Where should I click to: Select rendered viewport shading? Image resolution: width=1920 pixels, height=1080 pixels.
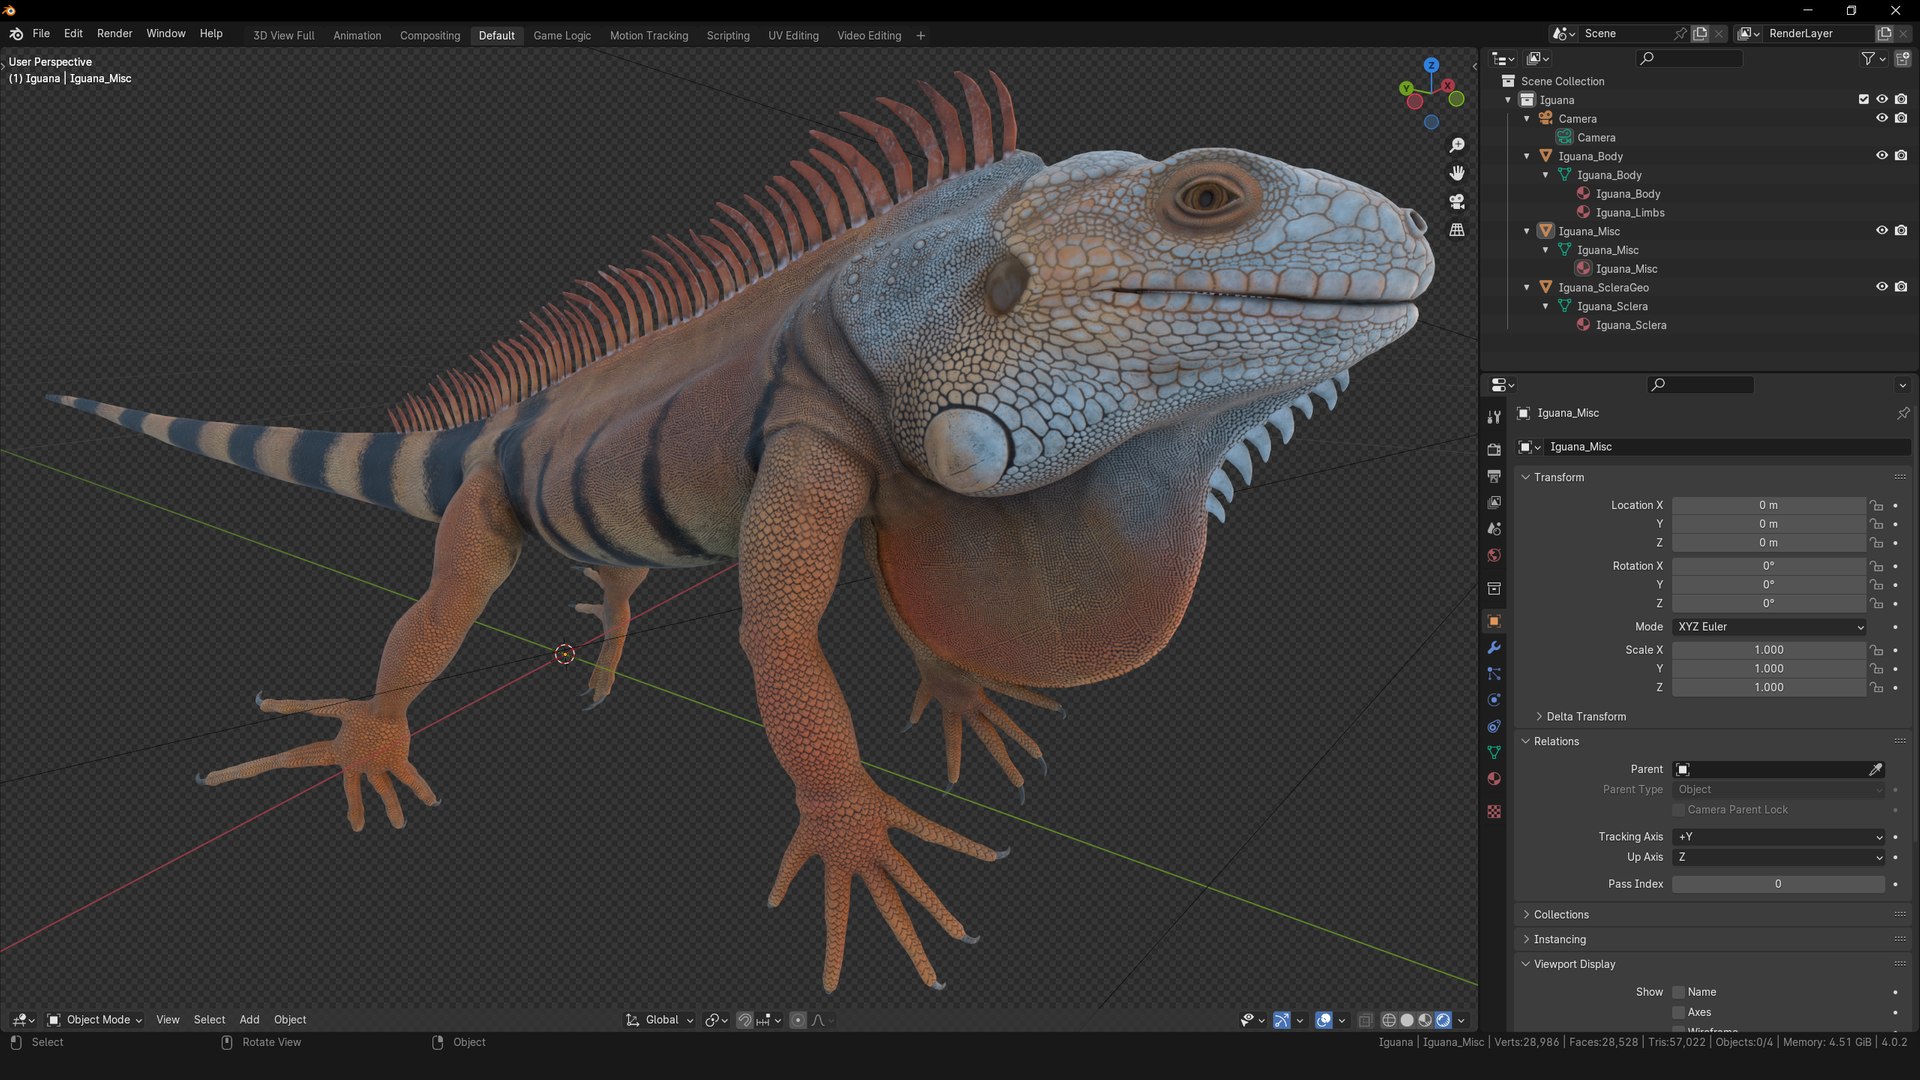1443,1020
